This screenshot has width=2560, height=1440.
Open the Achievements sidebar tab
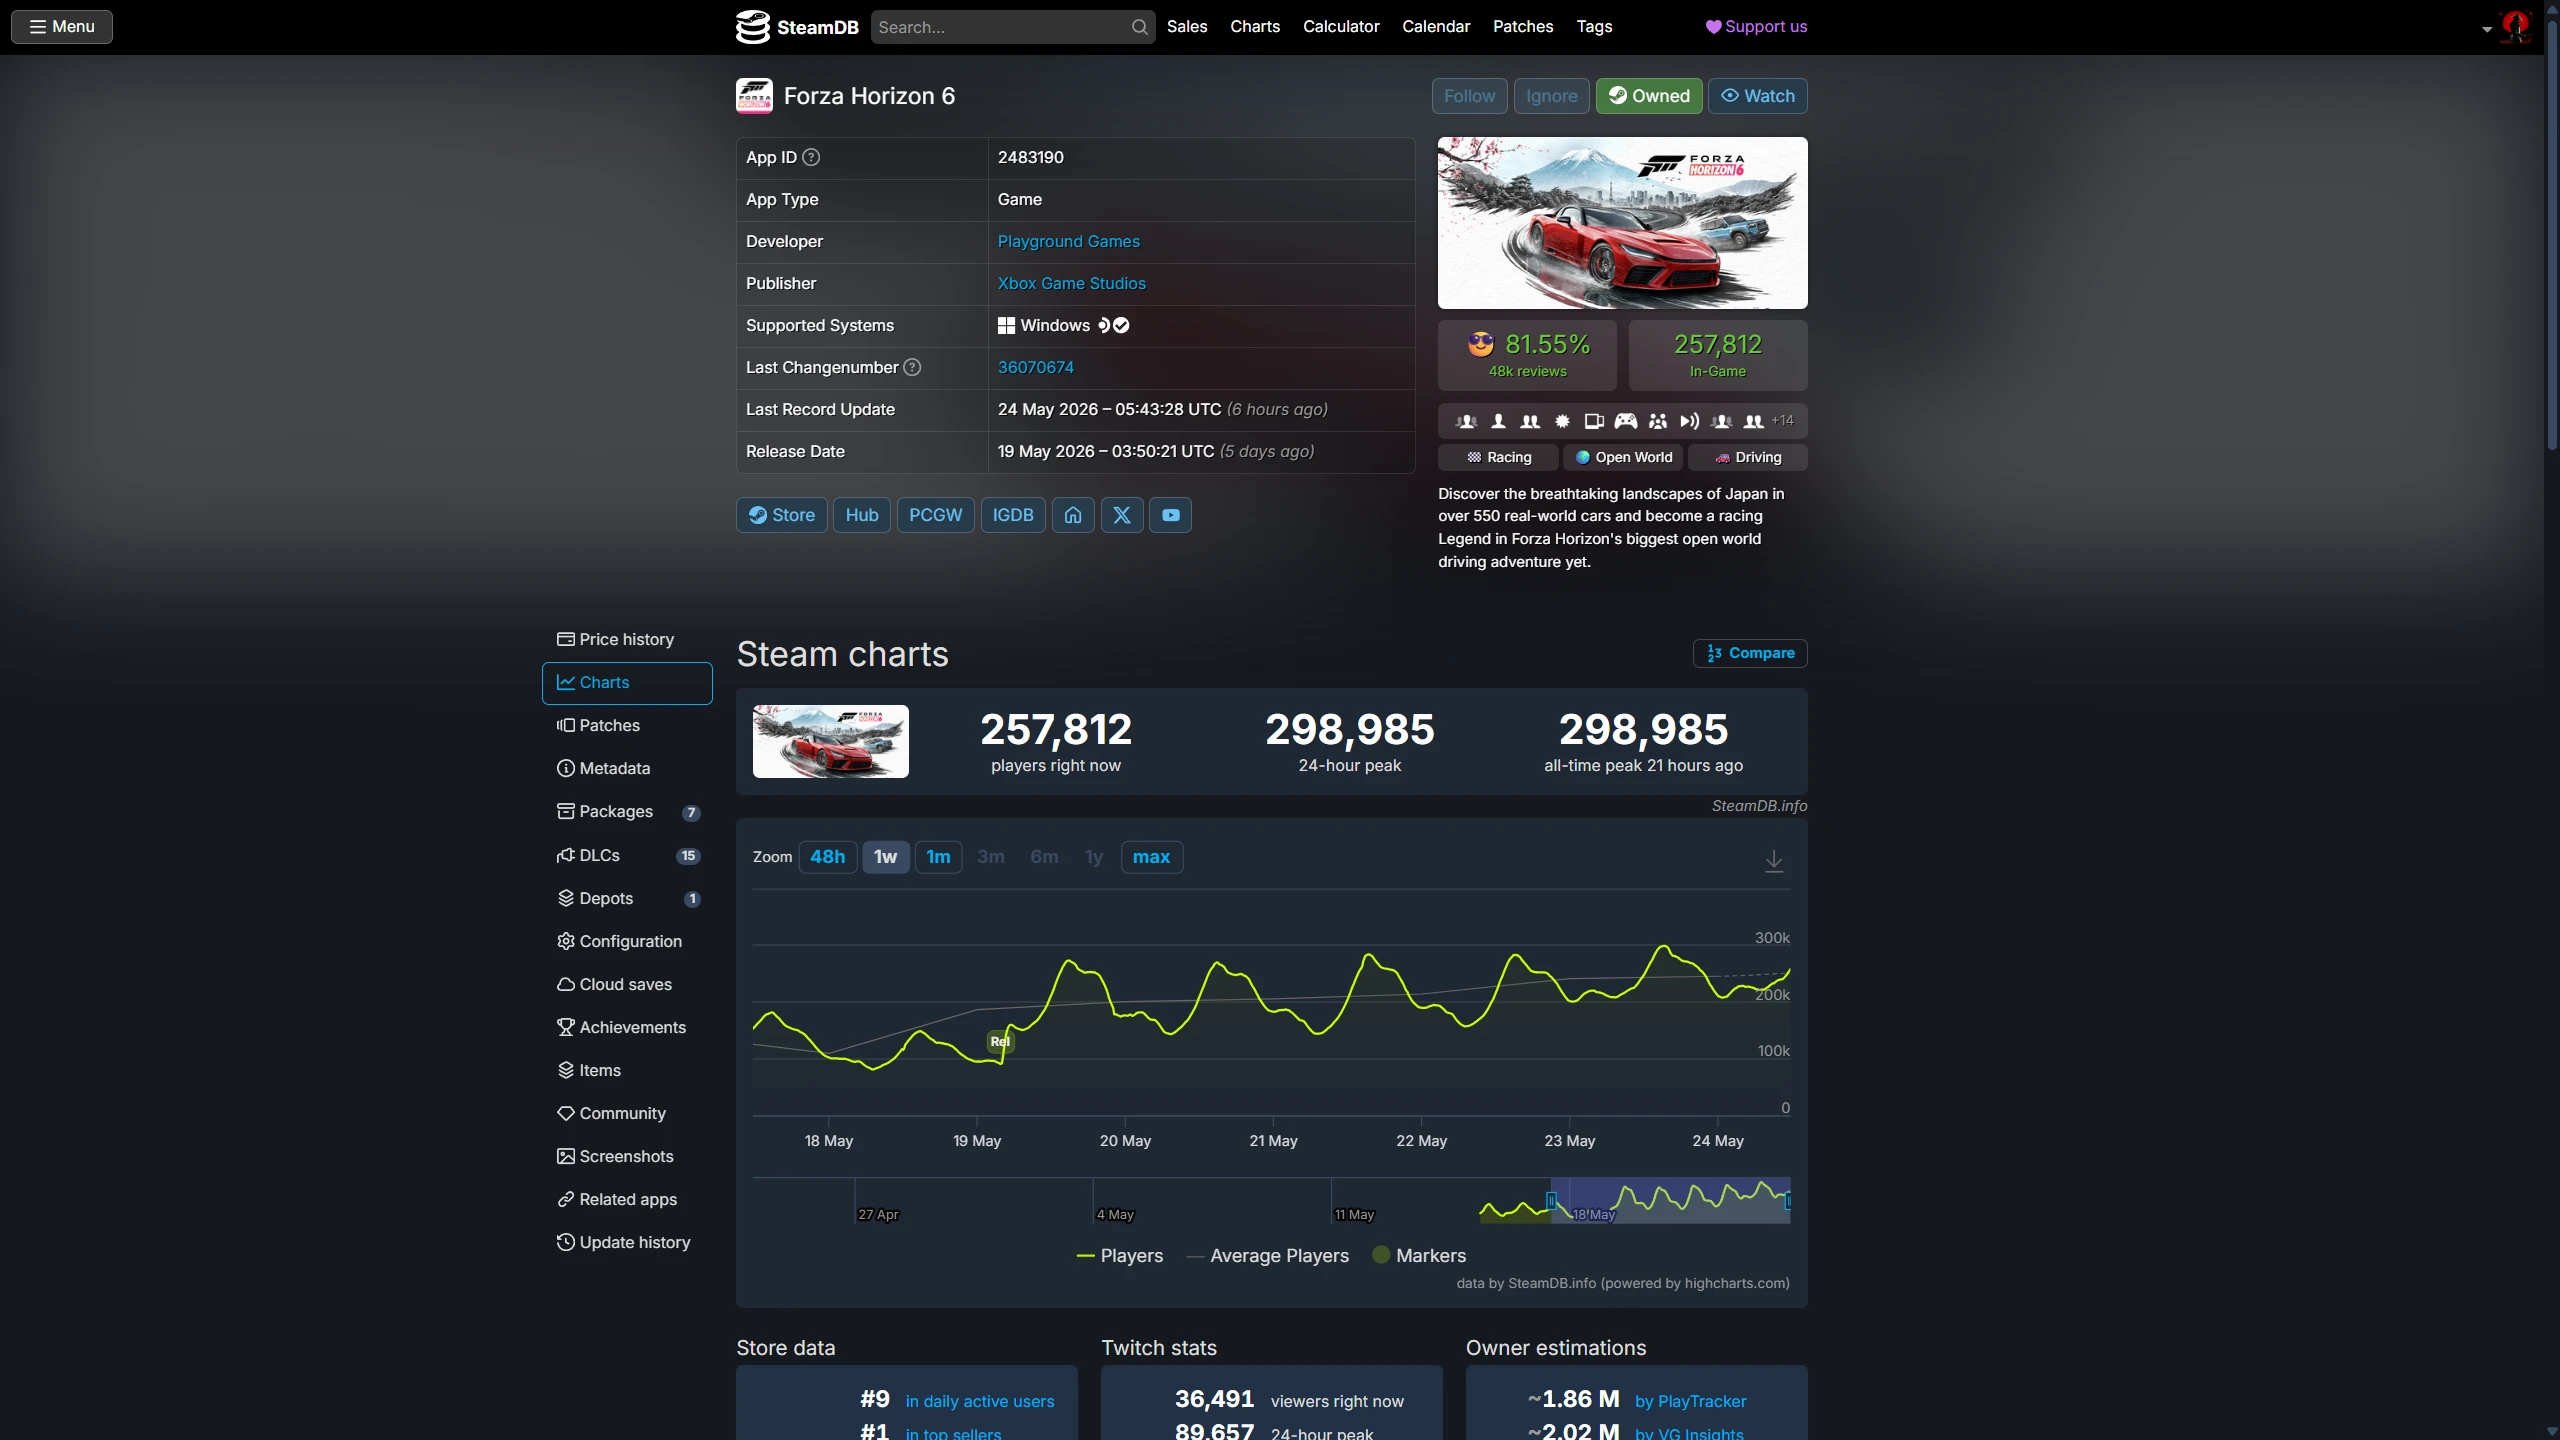point(627,1027)
